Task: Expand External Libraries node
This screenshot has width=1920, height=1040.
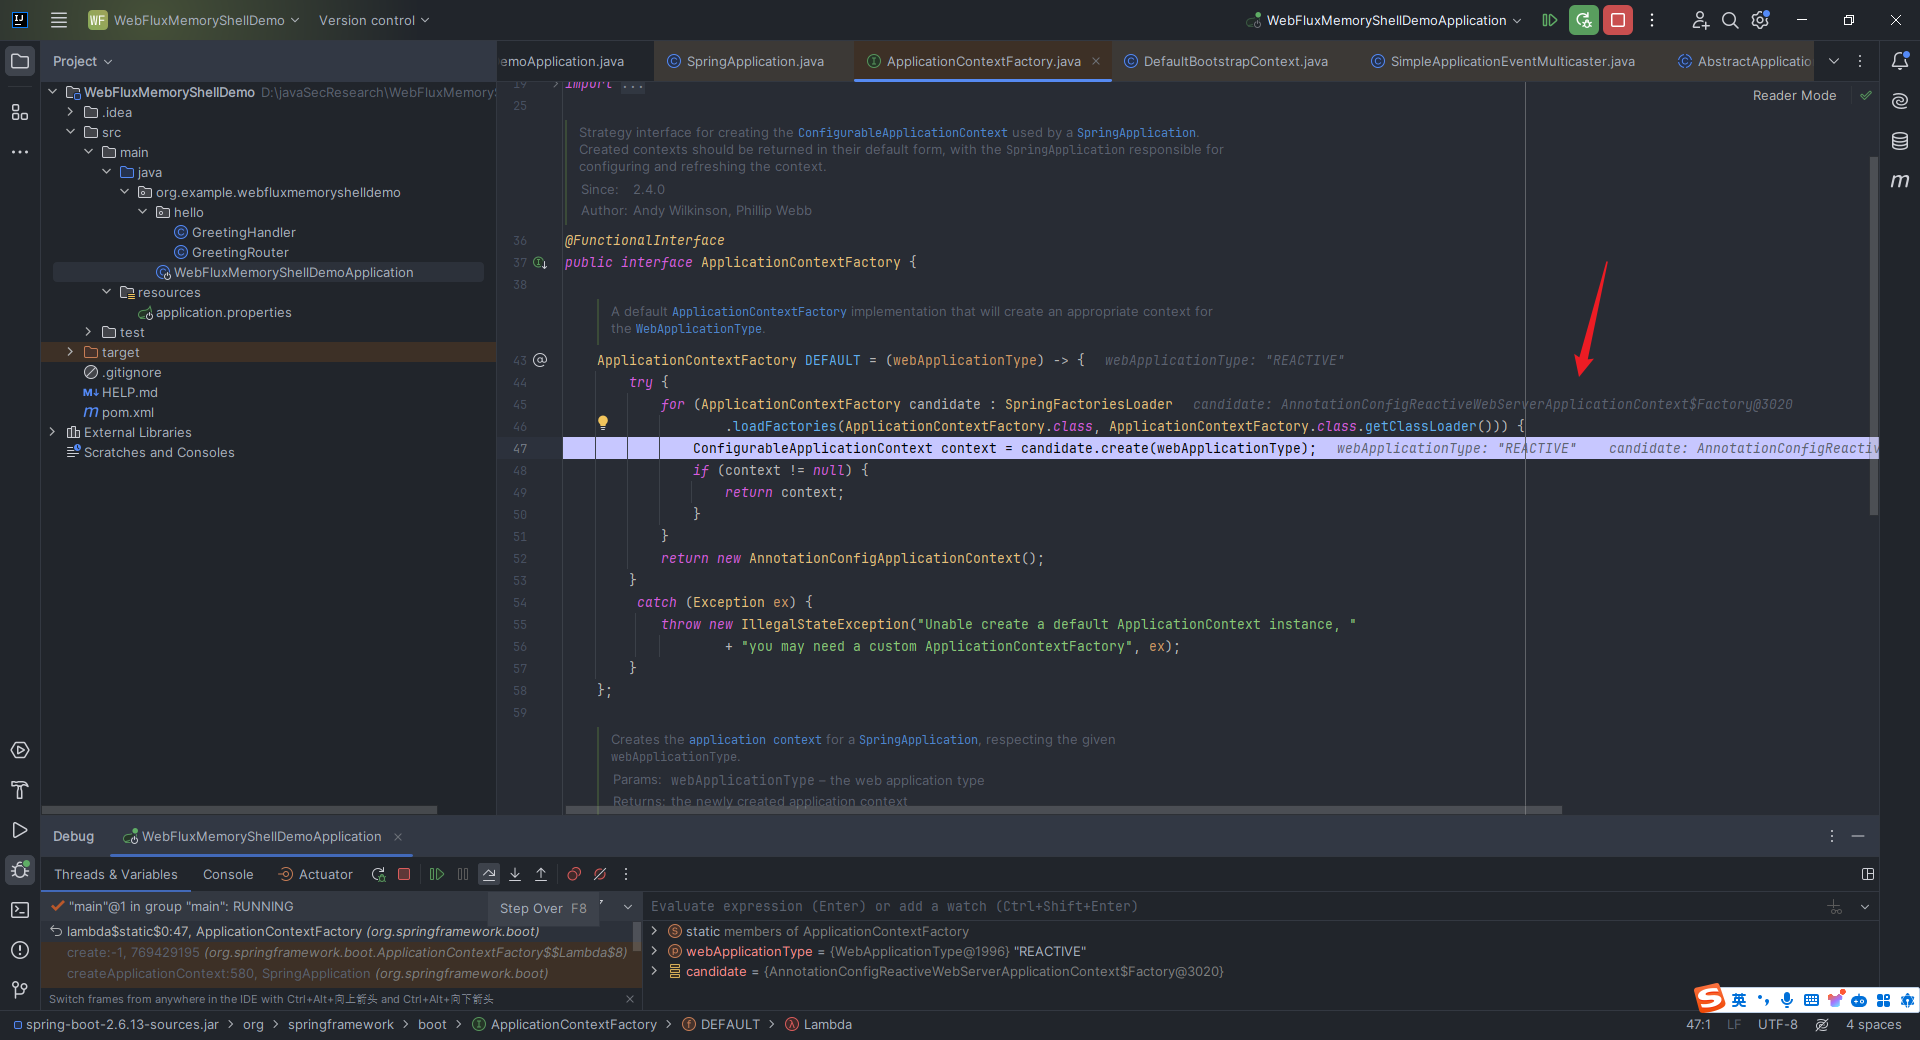Action: coord(53,432)
